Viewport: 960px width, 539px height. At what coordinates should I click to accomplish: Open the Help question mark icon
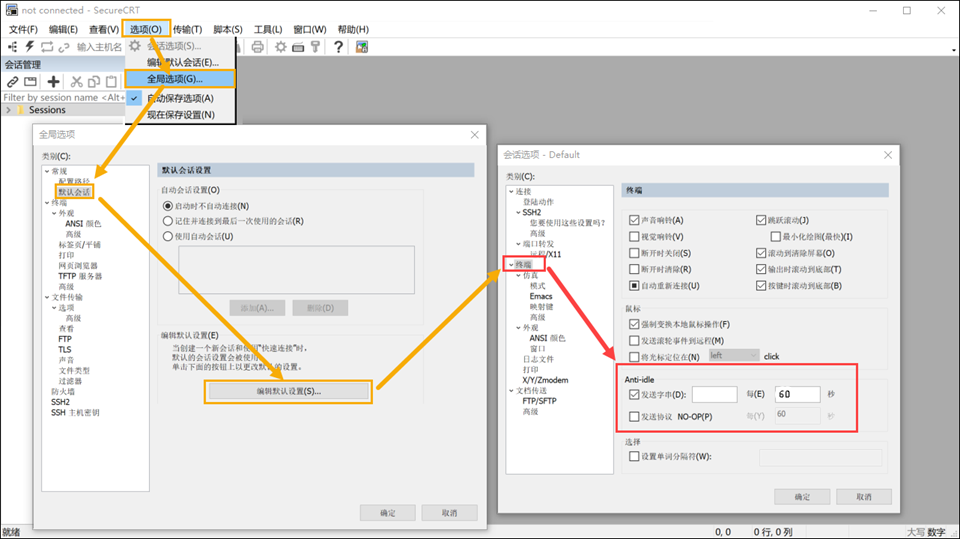tap(338, 47)
